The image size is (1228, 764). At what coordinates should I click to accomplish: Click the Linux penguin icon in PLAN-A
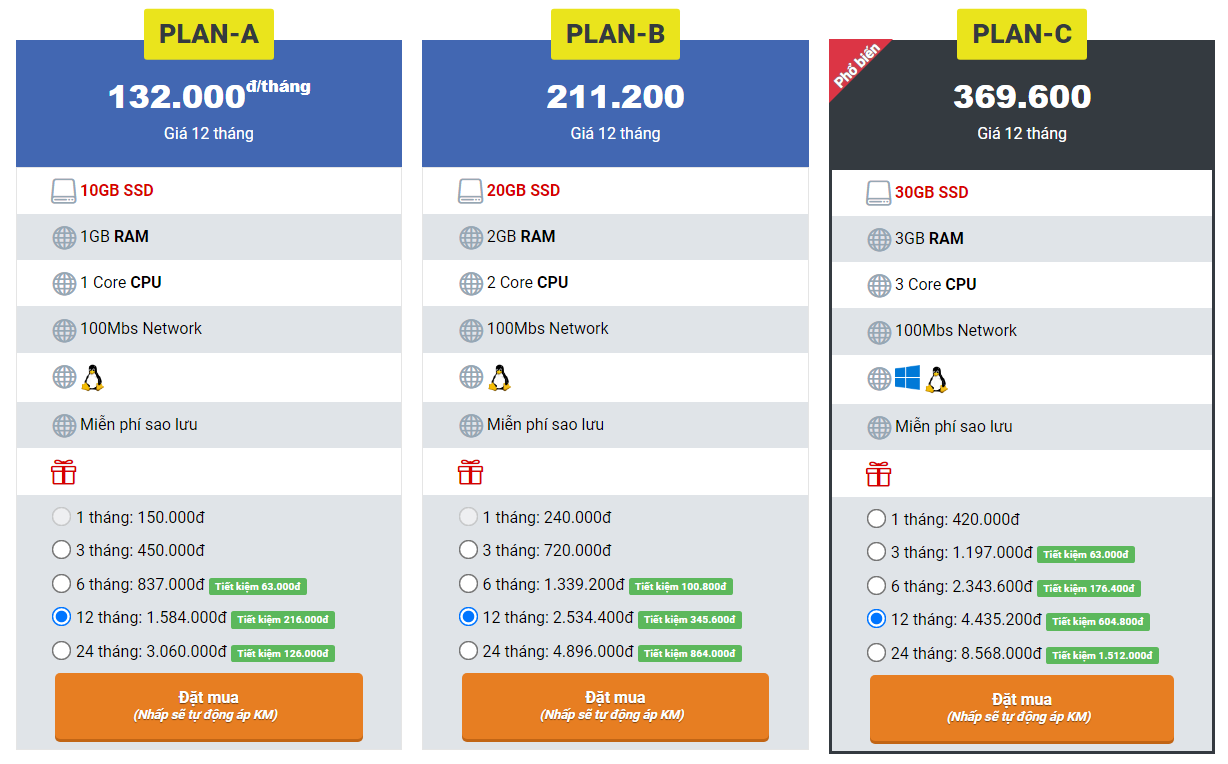click(93, 377)
